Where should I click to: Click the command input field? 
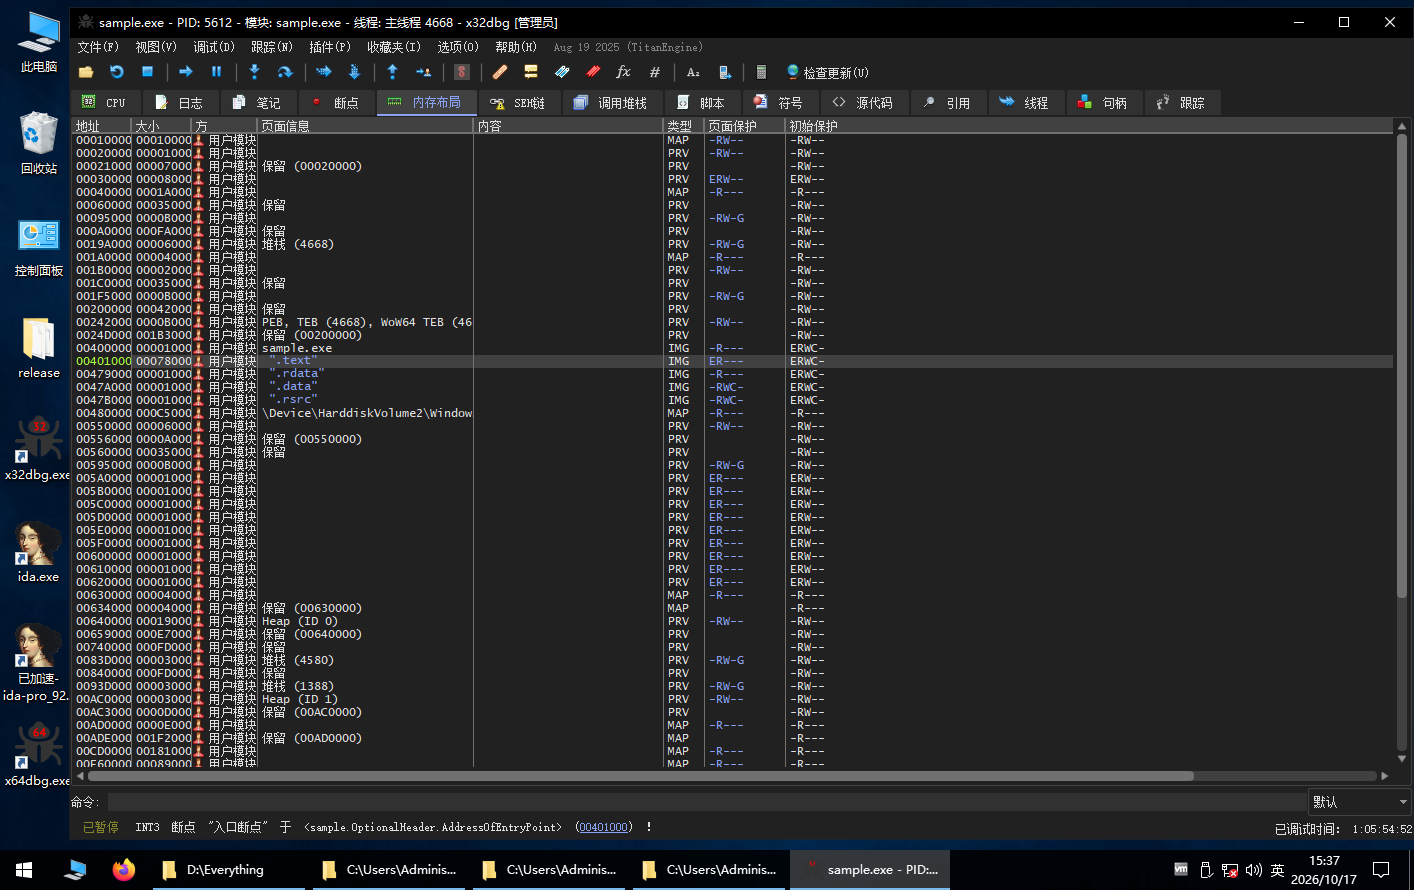pos(707,802)
